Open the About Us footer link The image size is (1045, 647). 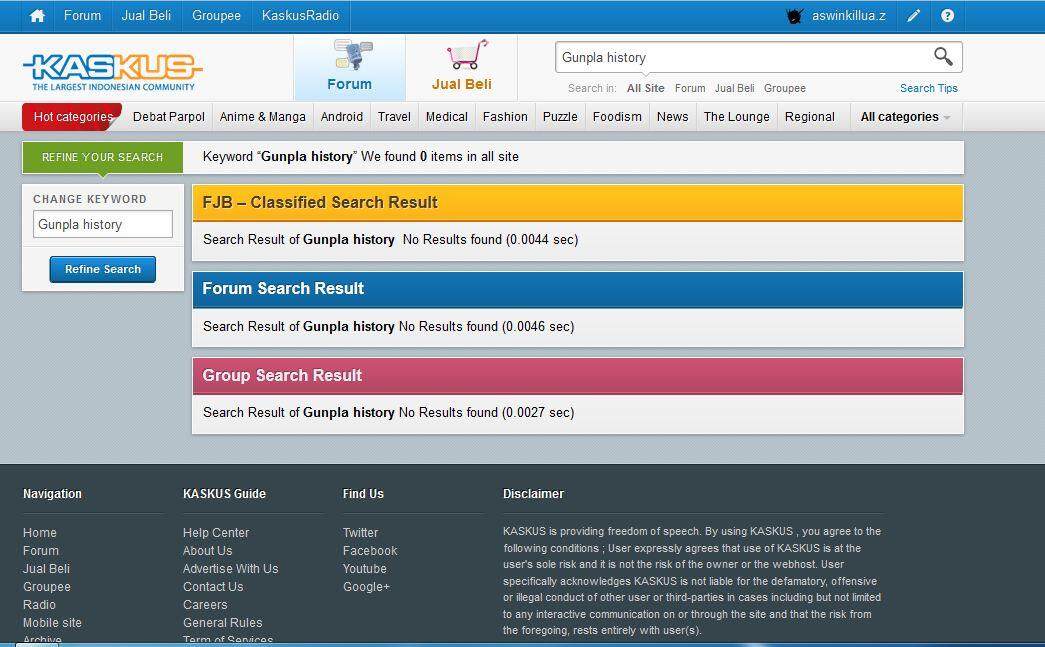207,550
